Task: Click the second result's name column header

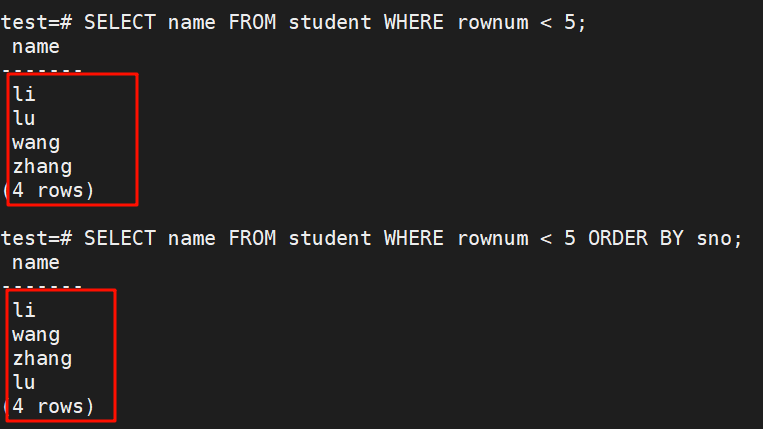Action: 36,262
